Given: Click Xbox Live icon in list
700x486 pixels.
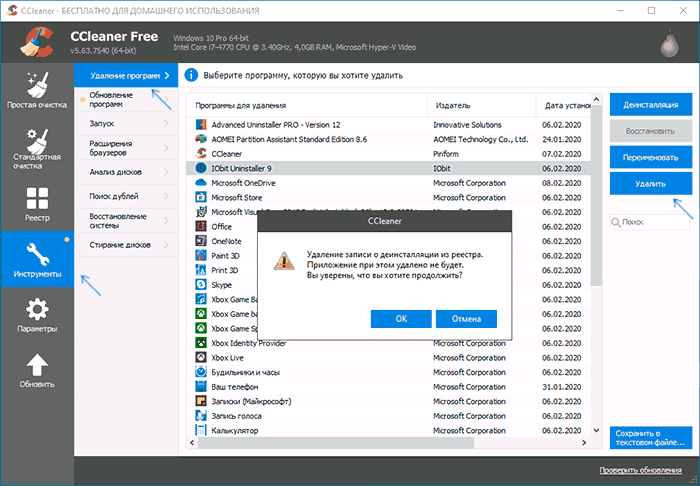Looking at the screenshot, I should (201, 357).
